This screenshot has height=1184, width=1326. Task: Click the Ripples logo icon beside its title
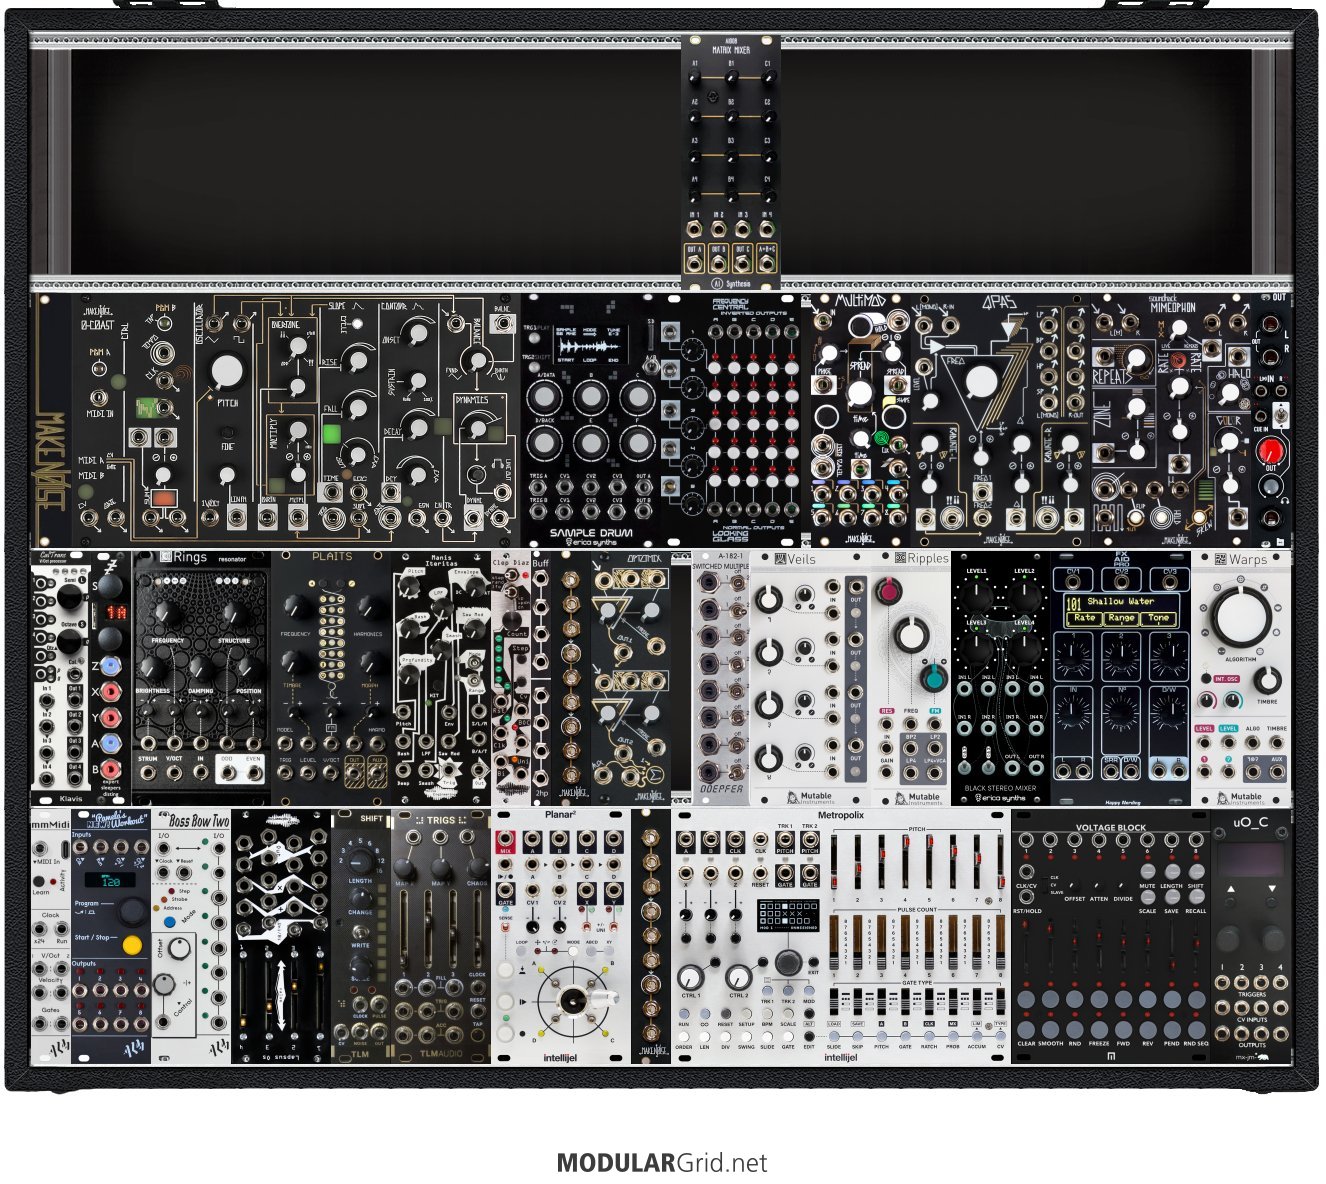tap(900, 558)
